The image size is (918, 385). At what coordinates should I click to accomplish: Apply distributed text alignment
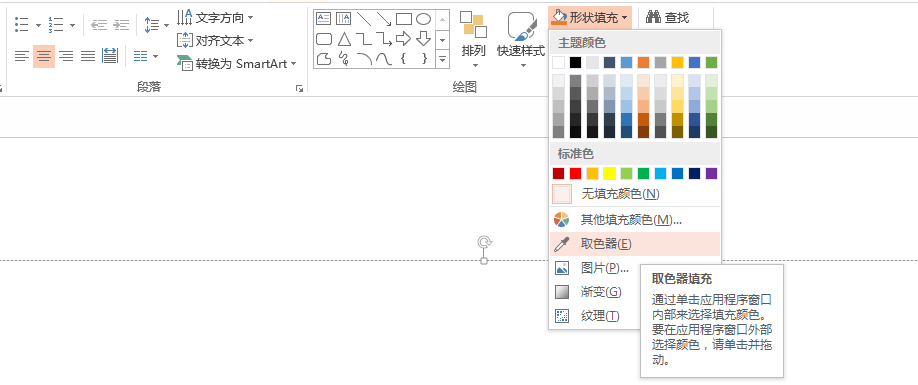point(110,56)
